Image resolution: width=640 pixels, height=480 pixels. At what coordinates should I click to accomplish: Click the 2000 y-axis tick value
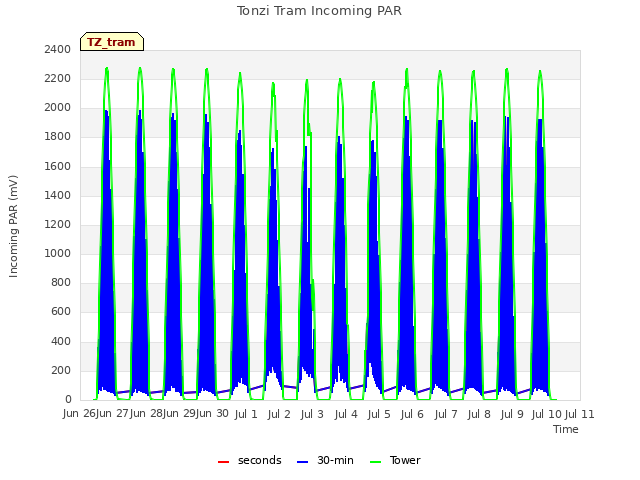coord(58,108)
